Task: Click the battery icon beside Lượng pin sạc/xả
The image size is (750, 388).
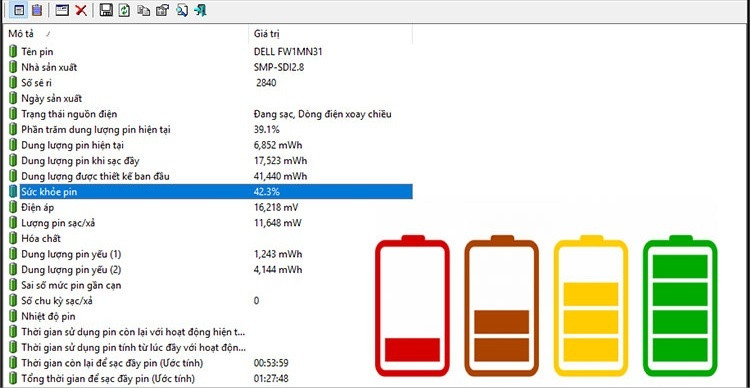Action: [13, 223]
